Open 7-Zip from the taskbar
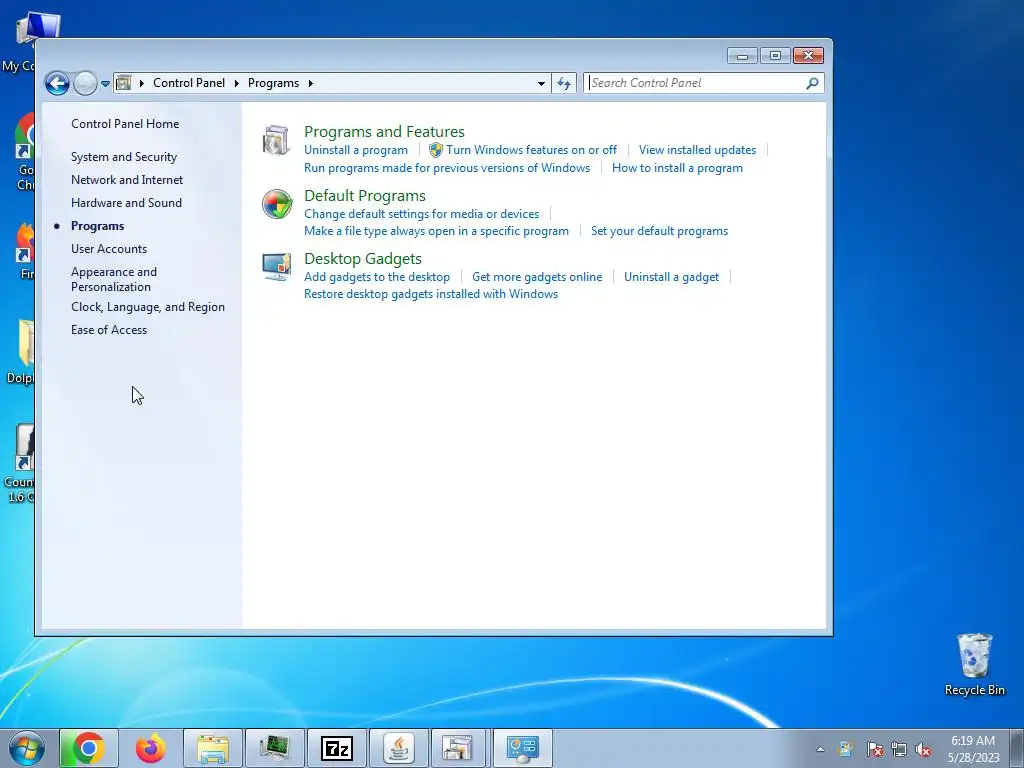This screenshot has width=1024, height=768. coord(337,748)
